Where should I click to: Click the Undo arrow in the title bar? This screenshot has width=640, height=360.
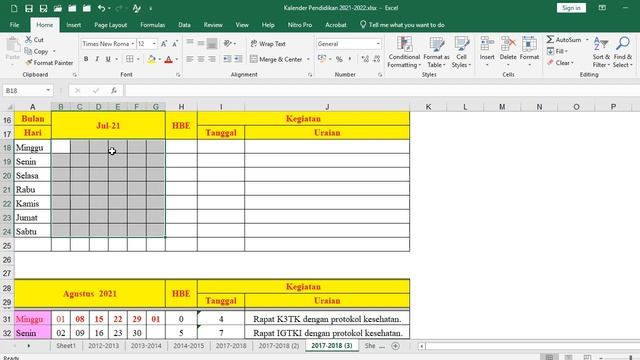pos(101,8)
